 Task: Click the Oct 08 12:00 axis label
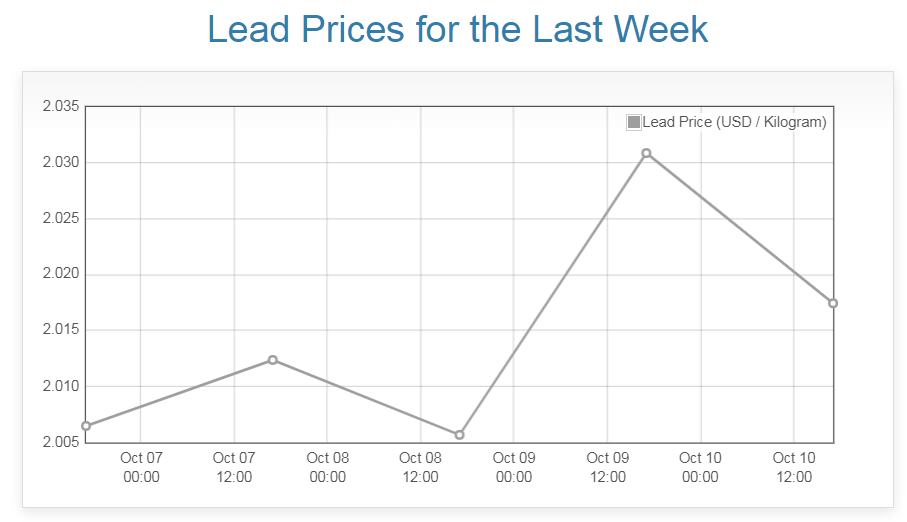[421, 467]
